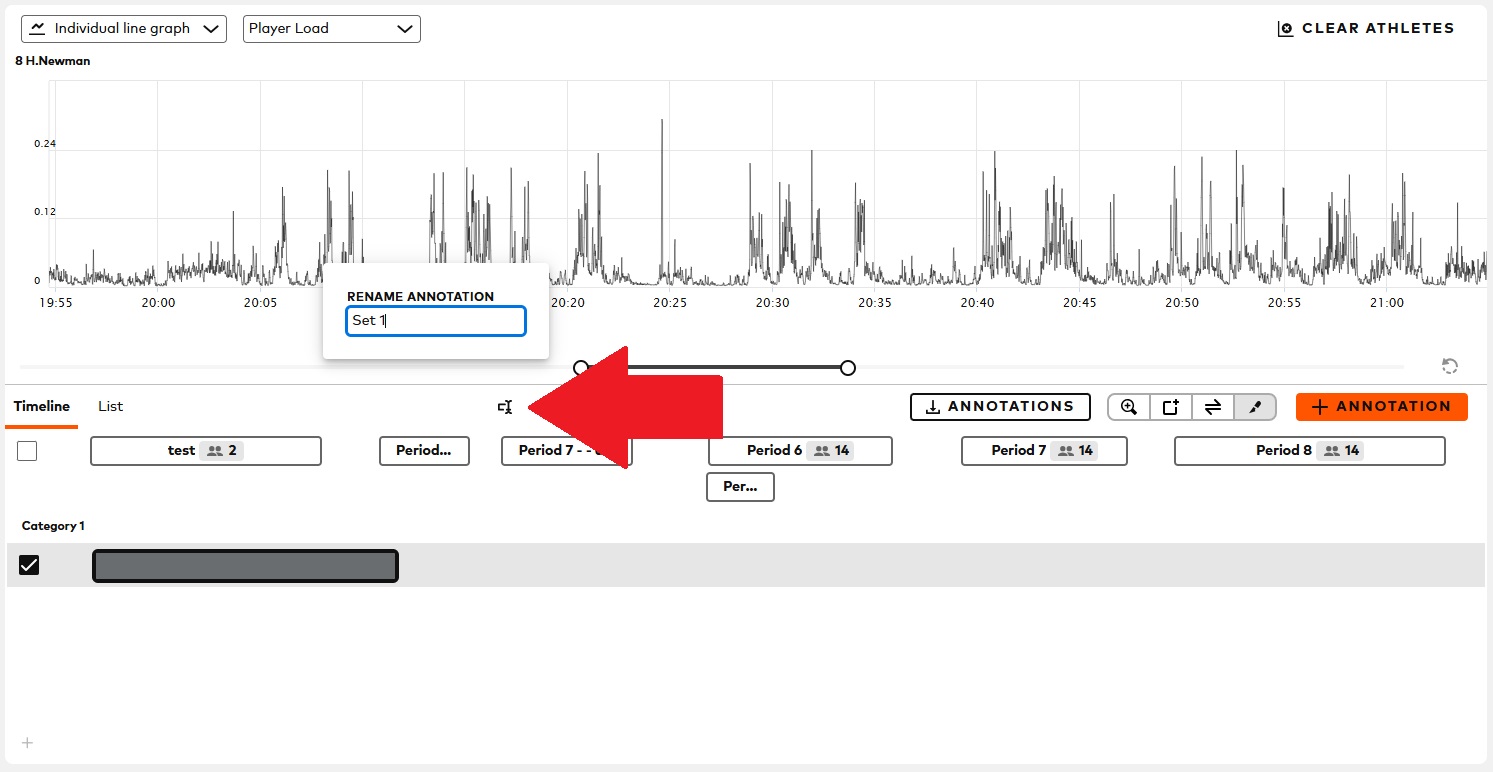
Task: Select the zoom tool above the timeline
Action: pyautogui.click(x=1128, y=407)
